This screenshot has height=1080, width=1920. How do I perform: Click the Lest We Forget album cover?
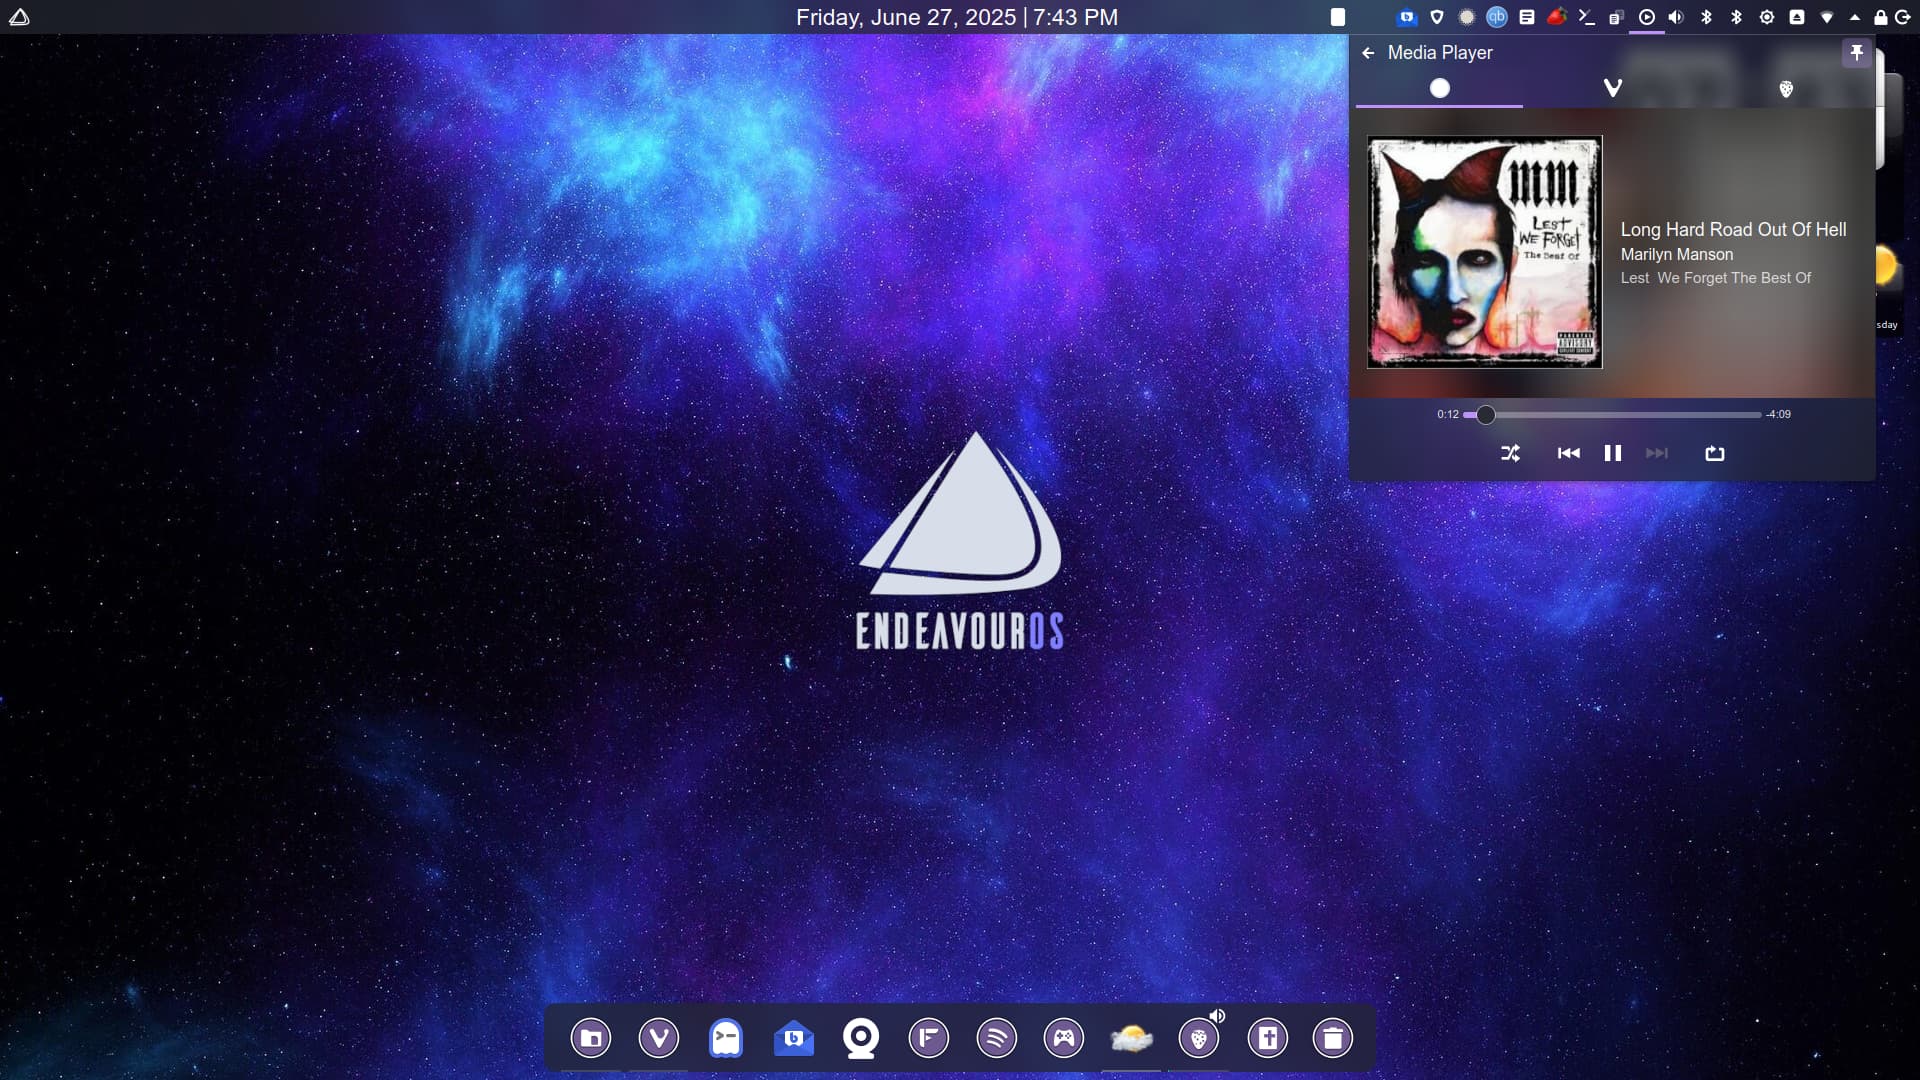1484,252
